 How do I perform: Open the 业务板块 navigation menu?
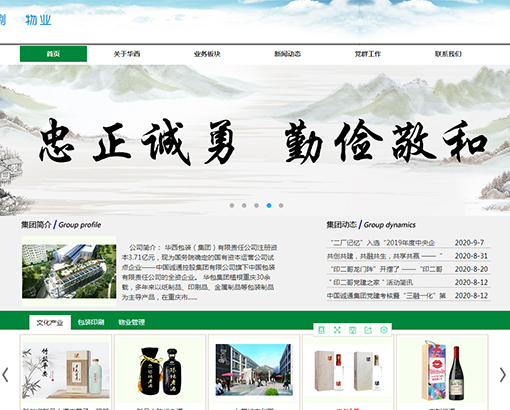(x=207, y=54)
